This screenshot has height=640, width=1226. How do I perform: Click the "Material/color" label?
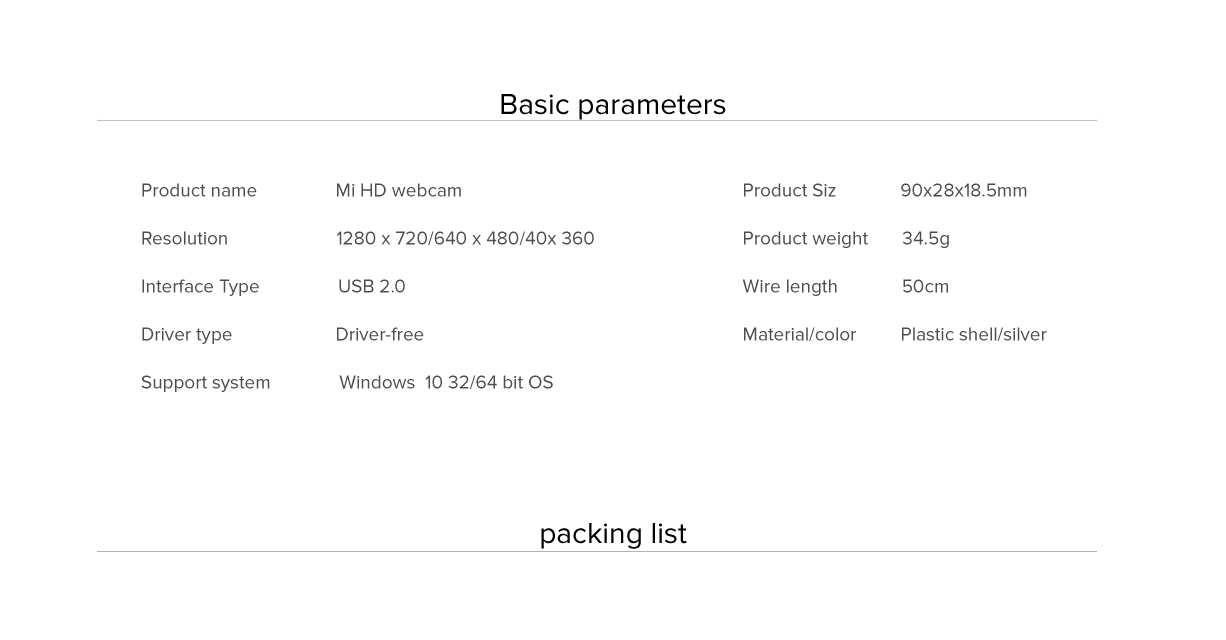point(799,335)
